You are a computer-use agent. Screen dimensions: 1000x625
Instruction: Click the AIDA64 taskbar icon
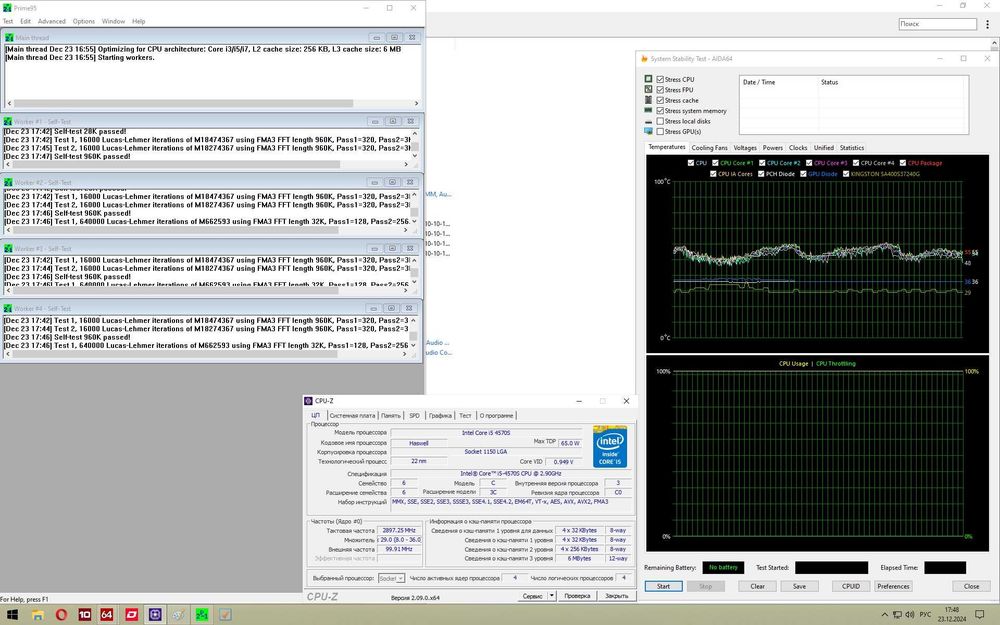[107, 614]
